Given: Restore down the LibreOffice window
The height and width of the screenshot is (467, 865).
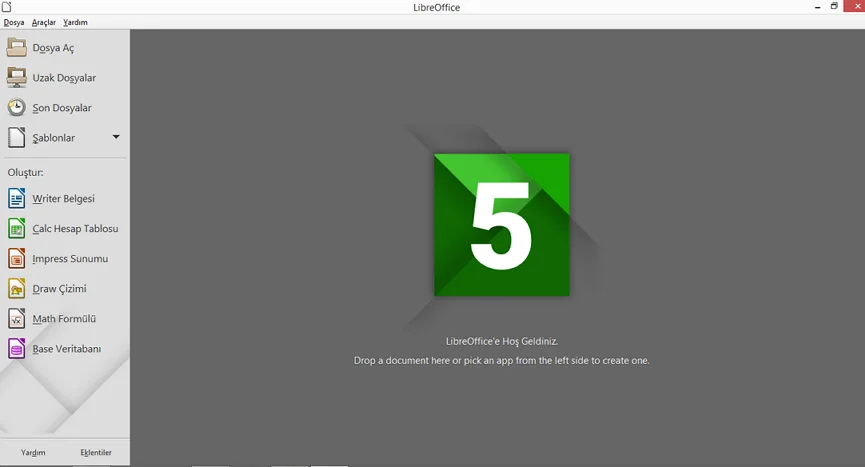Looking at the screenshot, I should (834, 6).
